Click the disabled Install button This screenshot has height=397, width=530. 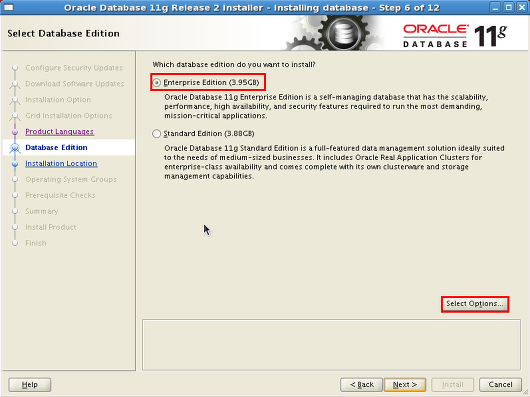[452, 384]
